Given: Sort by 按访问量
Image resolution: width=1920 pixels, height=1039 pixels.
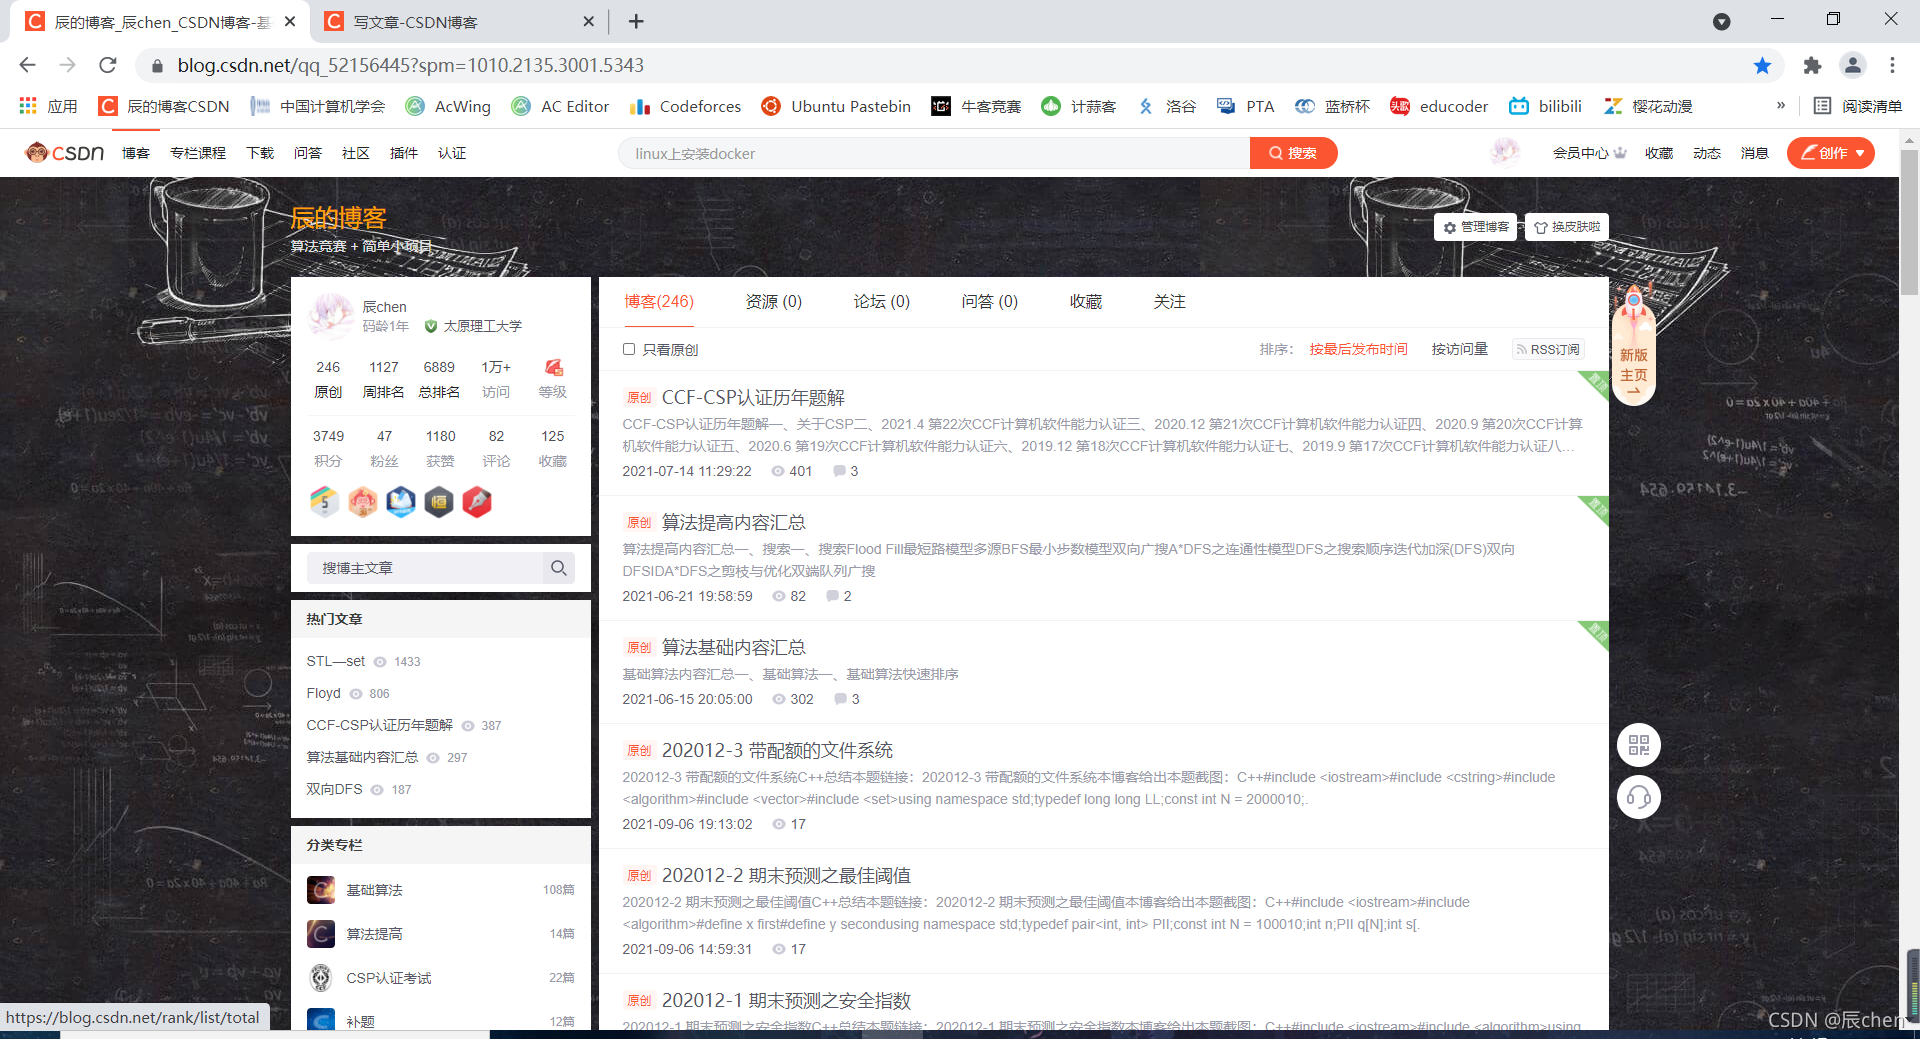Looking at the screenshot, I should click(x=1460, y=349).
